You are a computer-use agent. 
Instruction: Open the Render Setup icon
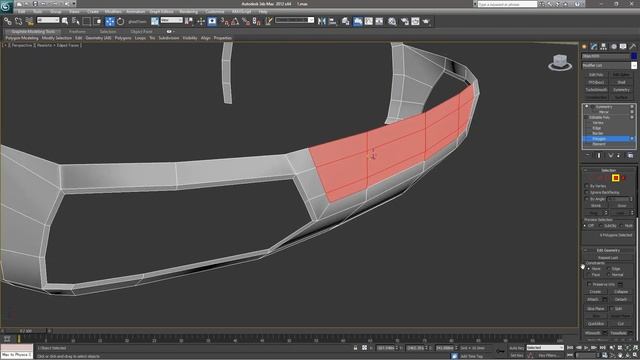coord(404,21)
